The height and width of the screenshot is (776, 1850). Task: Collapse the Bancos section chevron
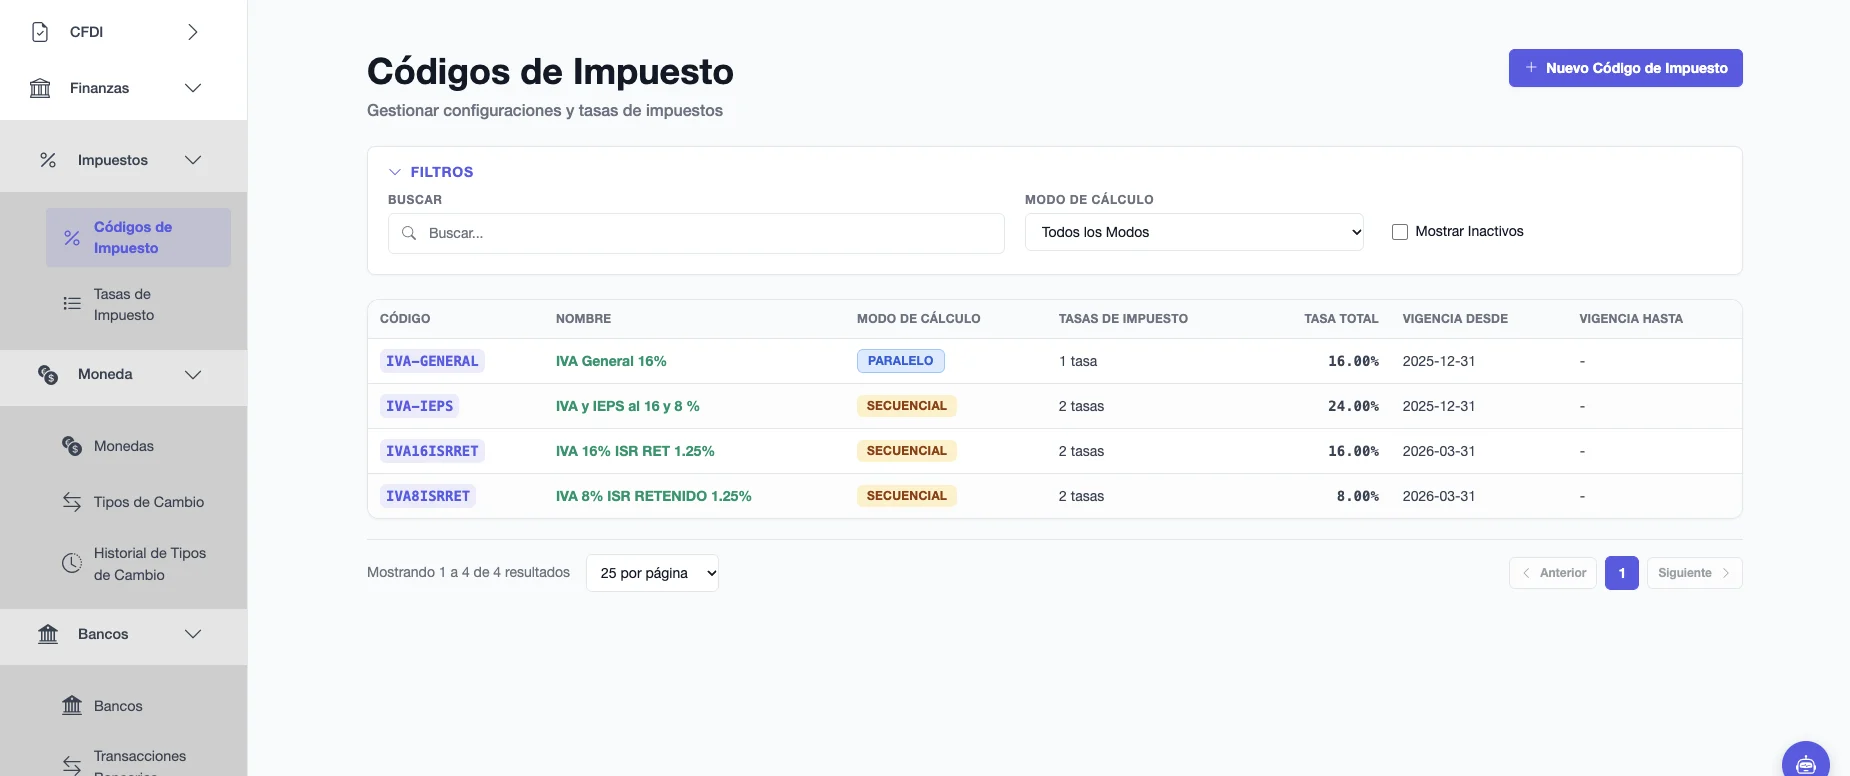[193, 634]
